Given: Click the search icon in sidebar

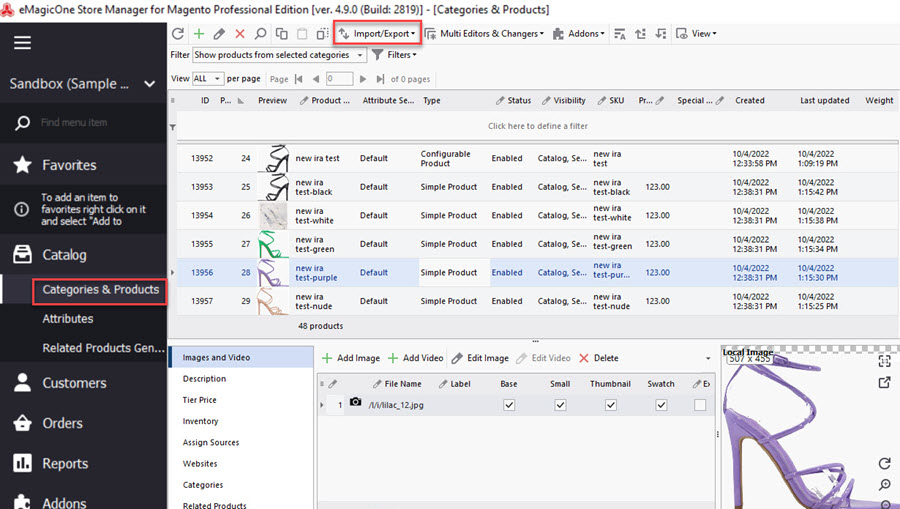Looking at the screenshot, I should tap(22, 123).
